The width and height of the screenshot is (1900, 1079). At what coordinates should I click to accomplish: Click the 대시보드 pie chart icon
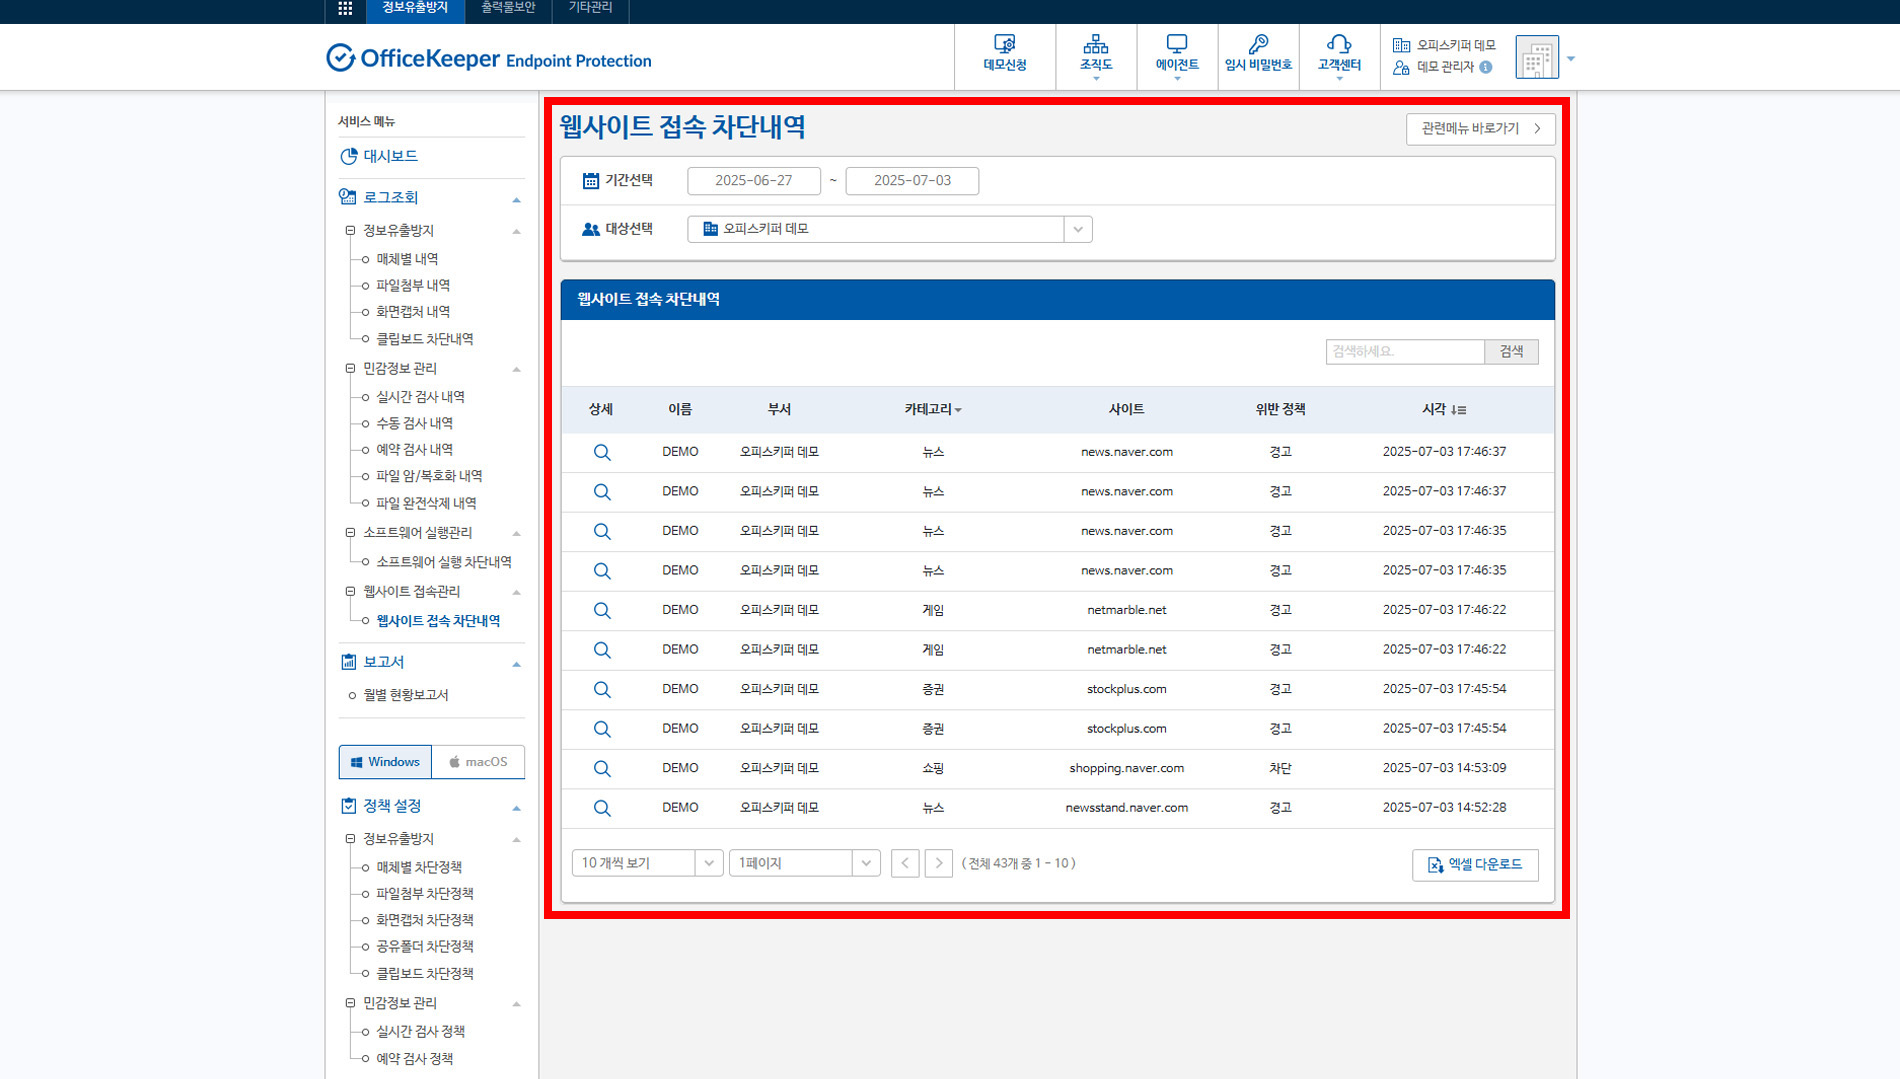pyautogui.click(x=348, y=156)
